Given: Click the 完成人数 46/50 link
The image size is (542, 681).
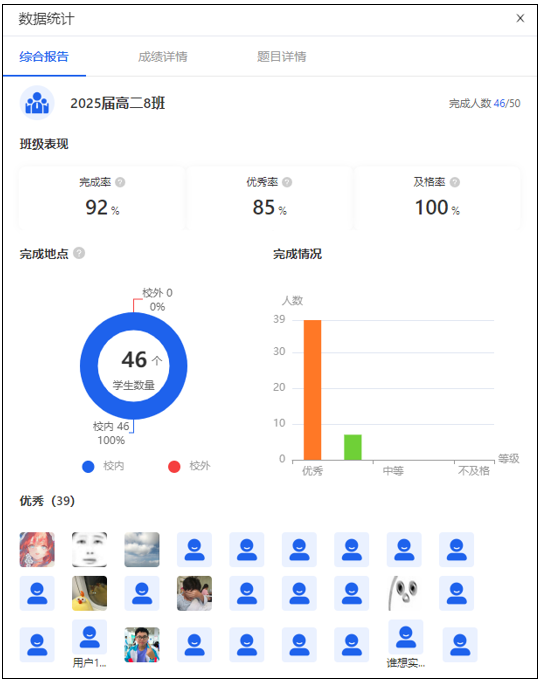Looking at the screenshot, I should point(485,103).
